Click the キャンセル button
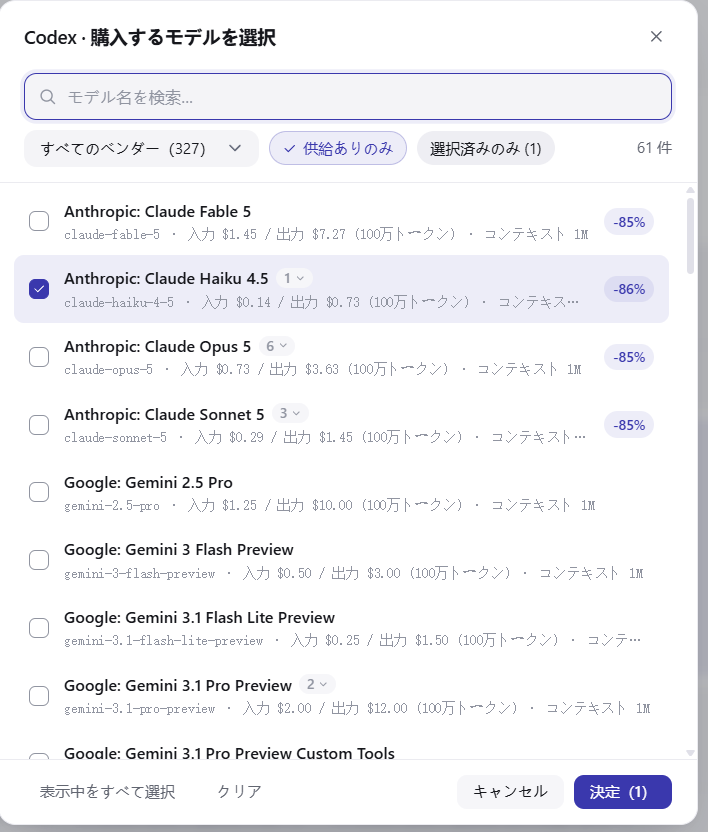 (x=510, y=792)
